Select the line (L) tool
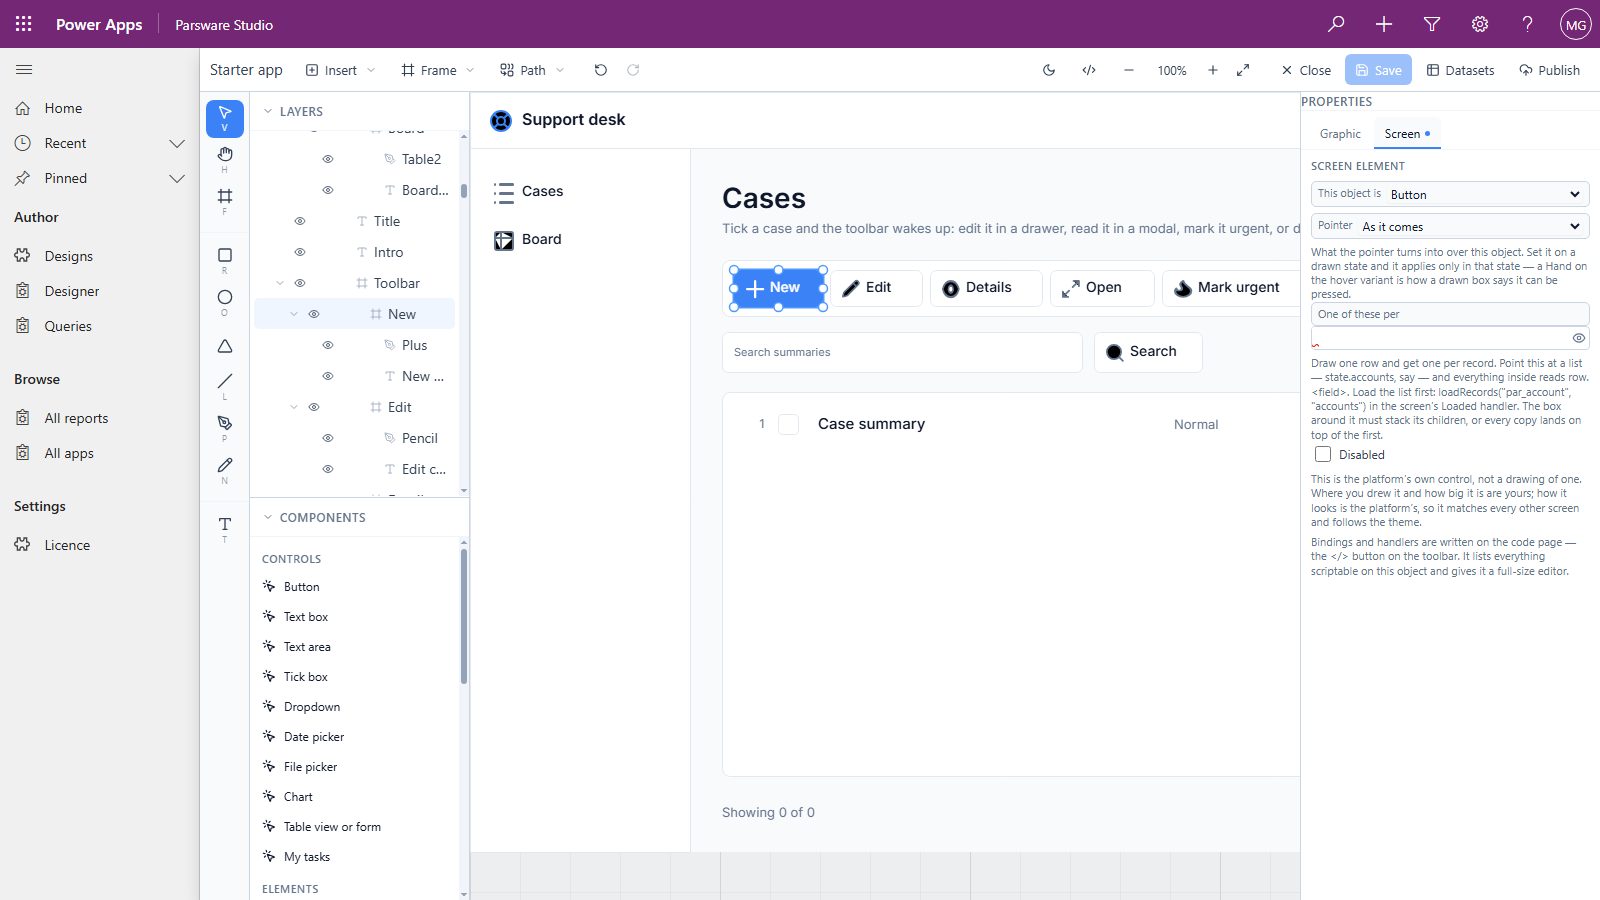The width and height of the screenshot is (1600, 900). (225, 386)
